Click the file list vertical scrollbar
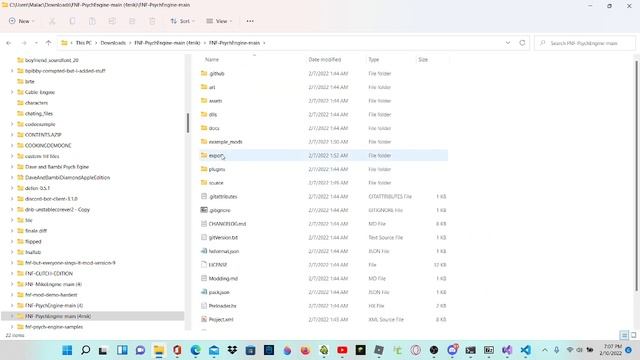The width and height of the screenshot is (640, 360). click(x=636, y=176)
